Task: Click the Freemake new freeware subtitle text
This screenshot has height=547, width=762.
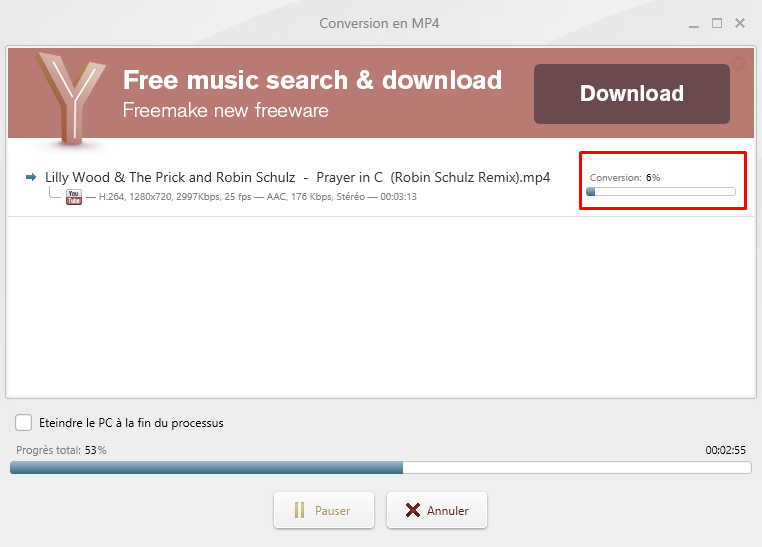Action: click(225, 110)
